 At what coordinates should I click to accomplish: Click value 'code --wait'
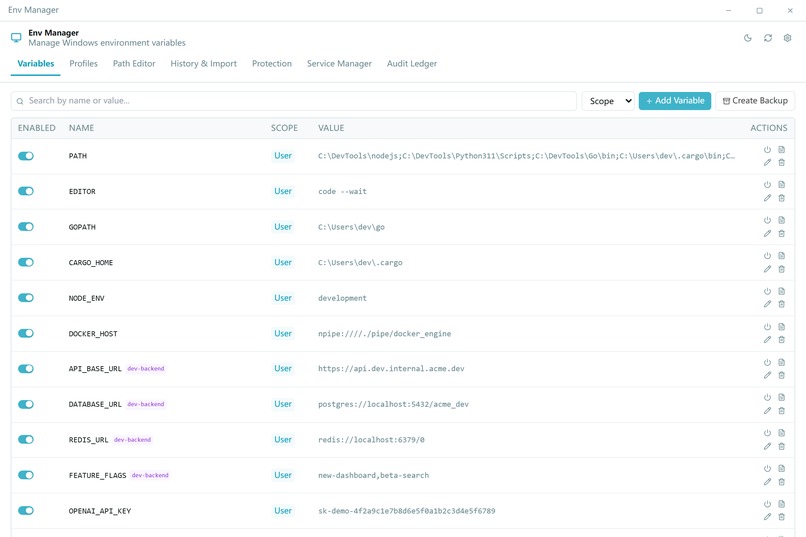(x=342, y=191)
